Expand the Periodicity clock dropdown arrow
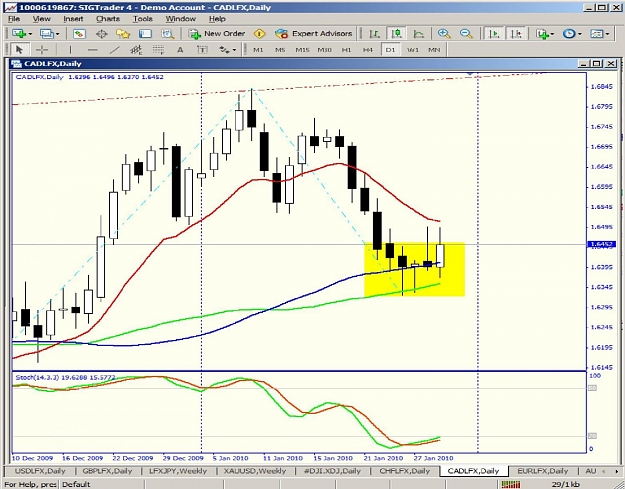Image resolution: width=625 pixels, height=489 pixels. 580,34
